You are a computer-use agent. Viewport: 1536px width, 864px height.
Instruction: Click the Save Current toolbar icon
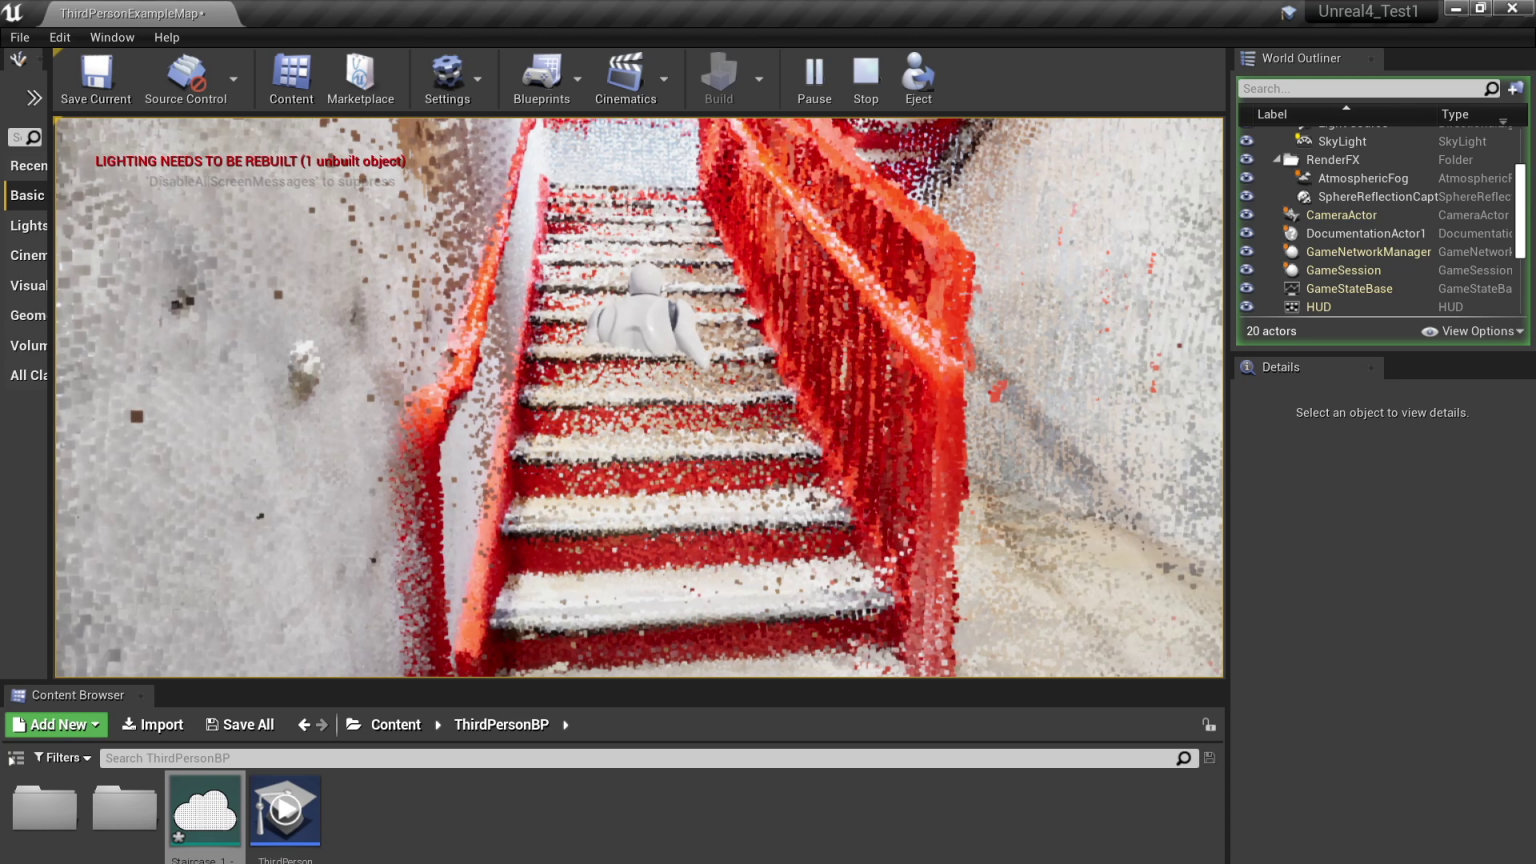[96, 79]
